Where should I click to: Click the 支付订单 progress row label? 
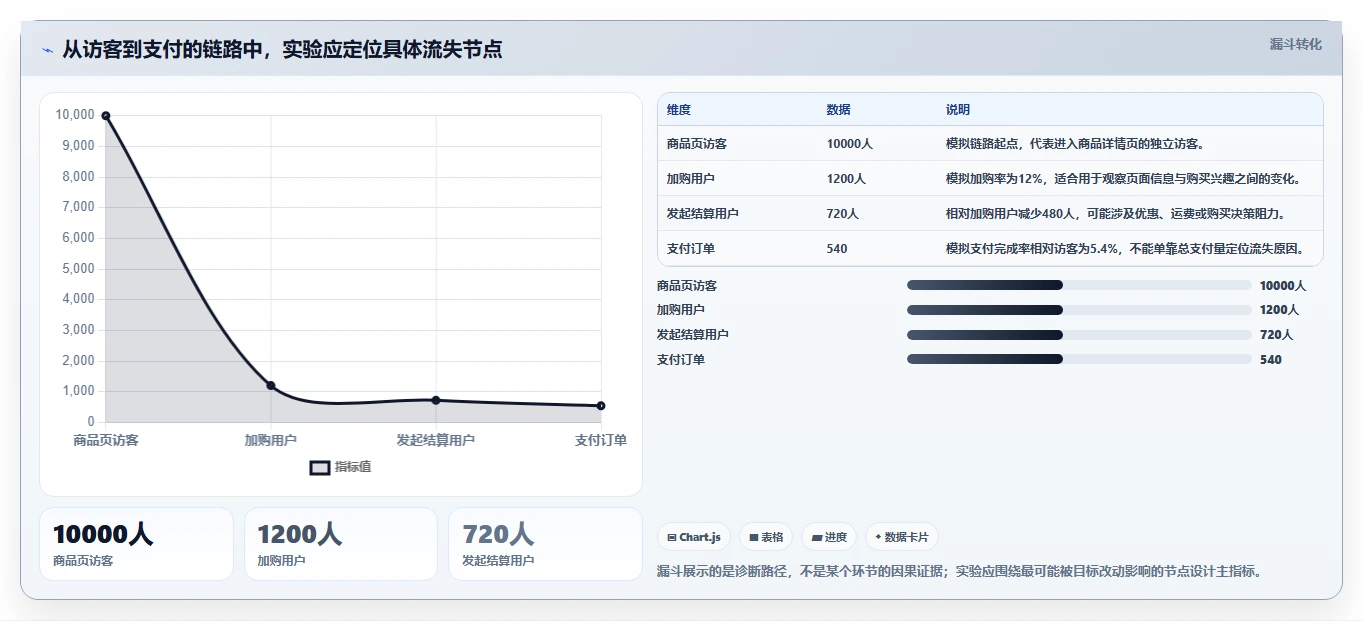click(681, 360)
